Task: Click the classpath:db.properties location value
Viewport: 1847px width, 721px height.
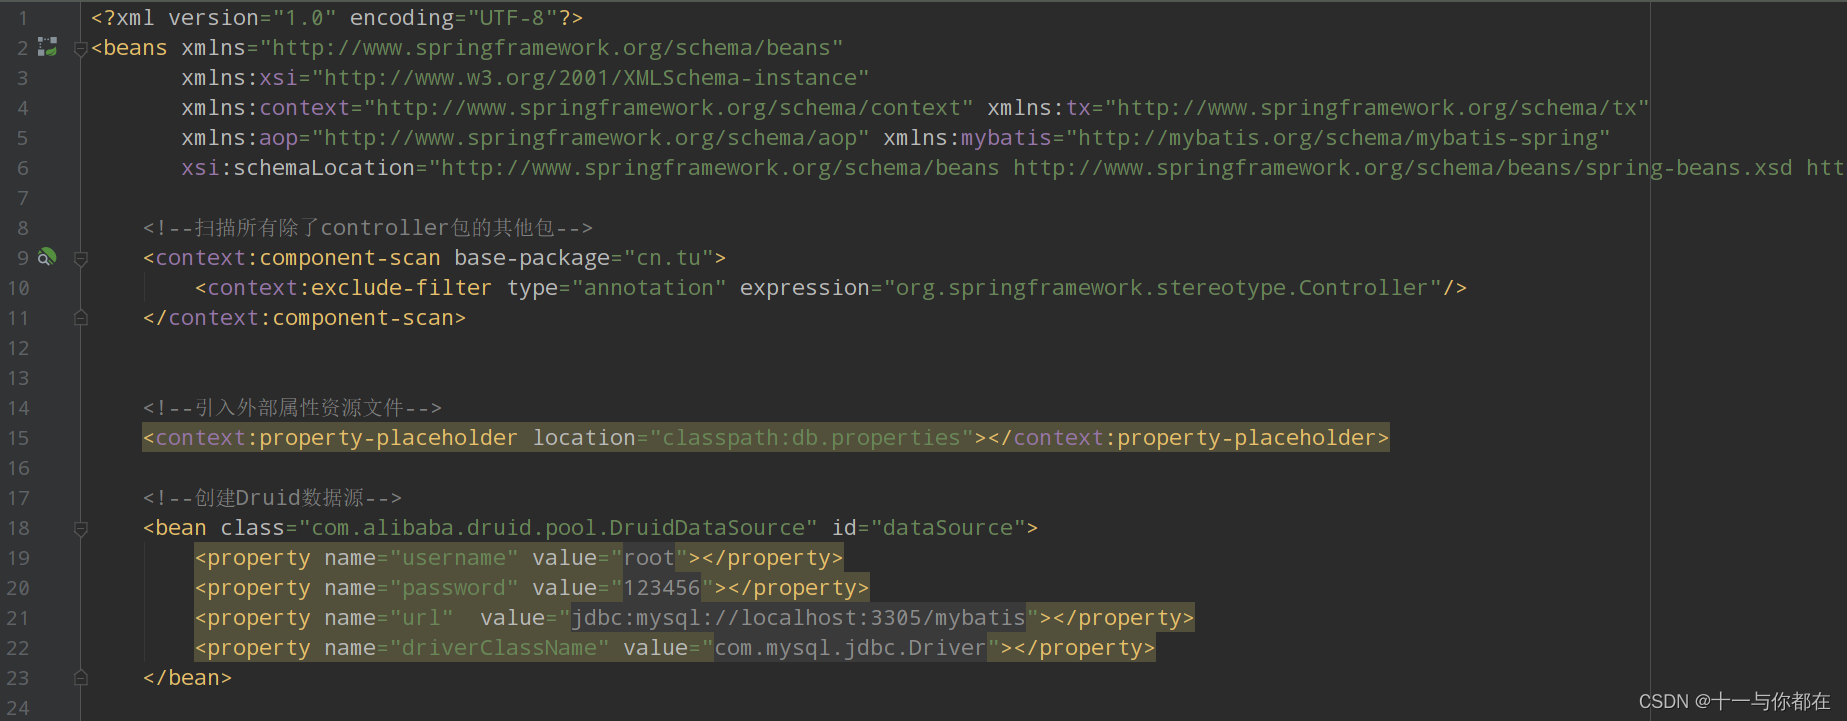Action: (811, 438)
